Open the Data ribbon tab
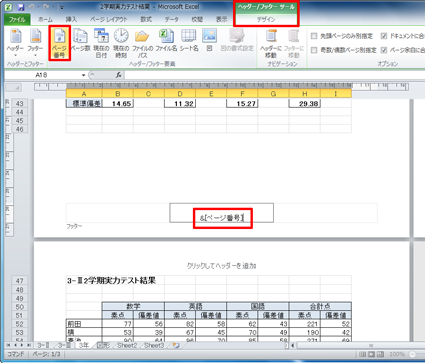 171,20
